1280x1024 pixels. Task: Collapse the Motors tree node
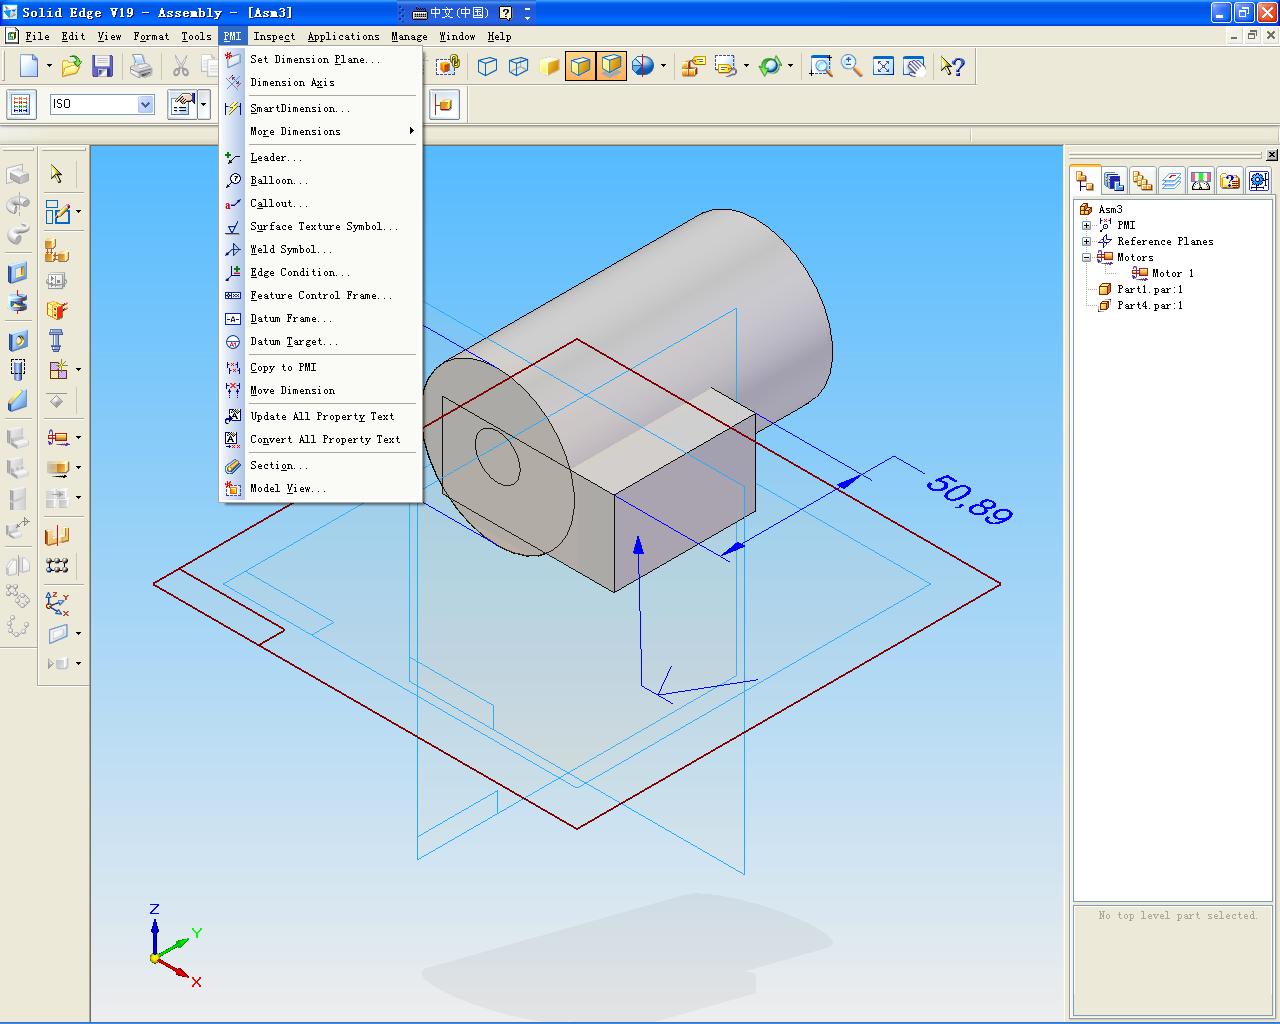pyautogui.click(x=1087, y=257)
